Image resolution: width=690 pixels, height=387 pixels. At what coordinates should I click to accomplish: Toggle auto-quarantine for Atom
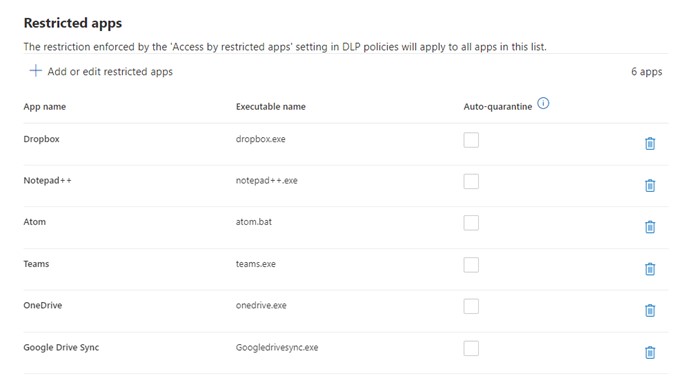click(x=471, y=223)
